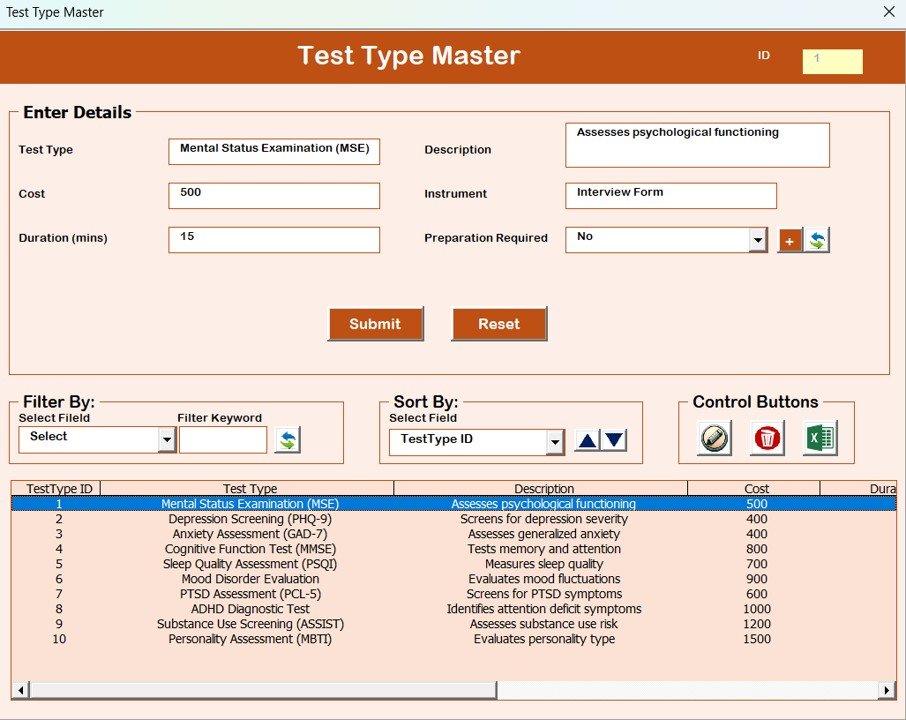This screenshot has height=720, width=906.
Task: Click 'Tests memory and attention' description
Action: (x=544, y=549)
